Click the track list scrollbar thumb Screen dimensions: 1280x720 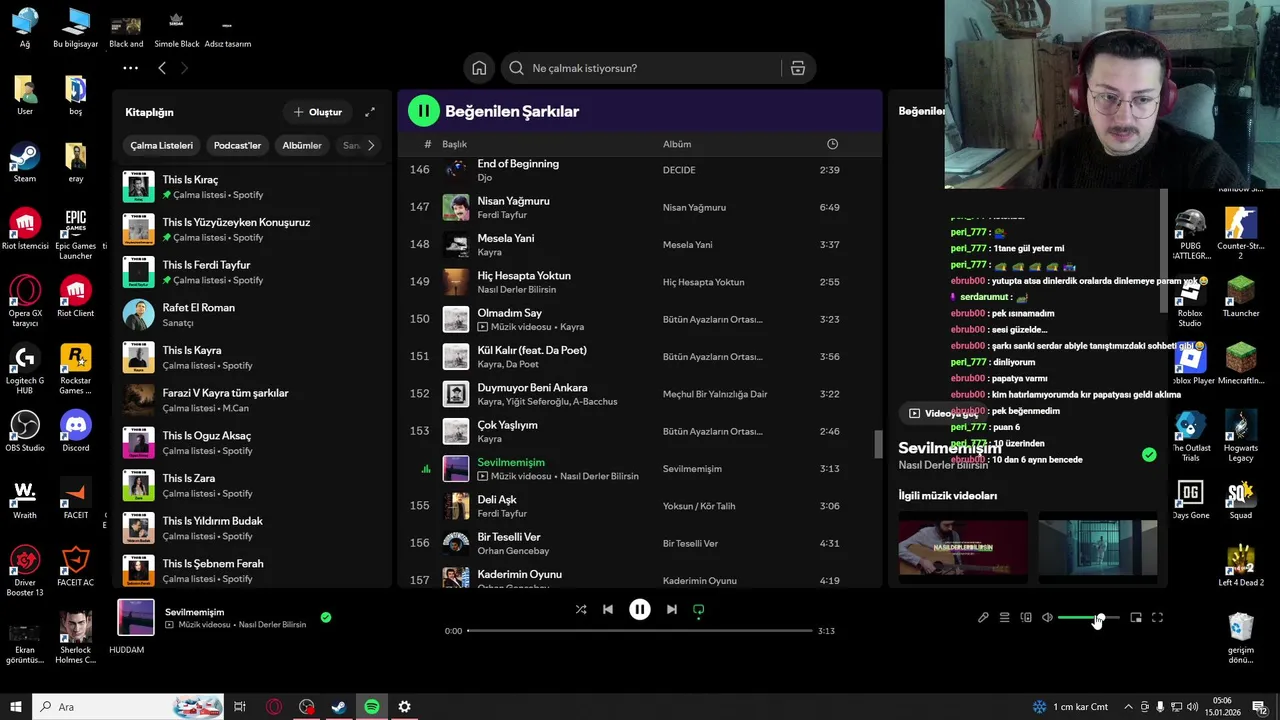pyautogui.click(x=878, y=445)
